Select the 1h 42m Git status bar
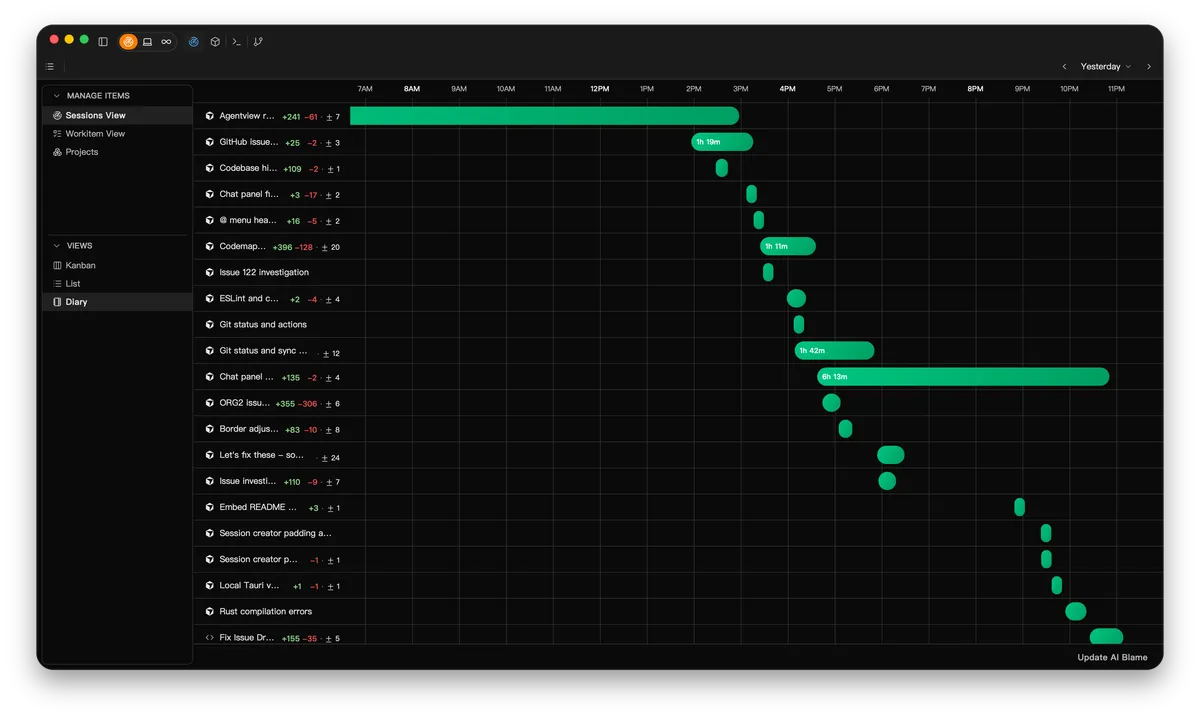The height and width of the screenshot is (718, 1200). (834, 351)
